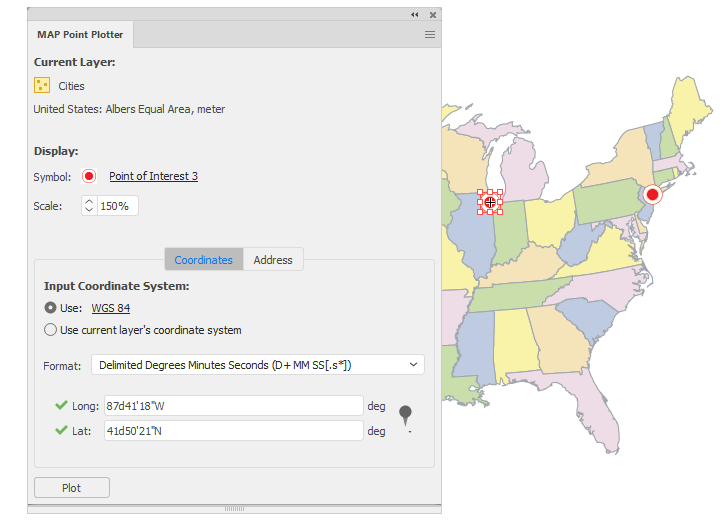723x521 pixels.
Task: Open the panel hamburger menu
Action: (430, 35)
